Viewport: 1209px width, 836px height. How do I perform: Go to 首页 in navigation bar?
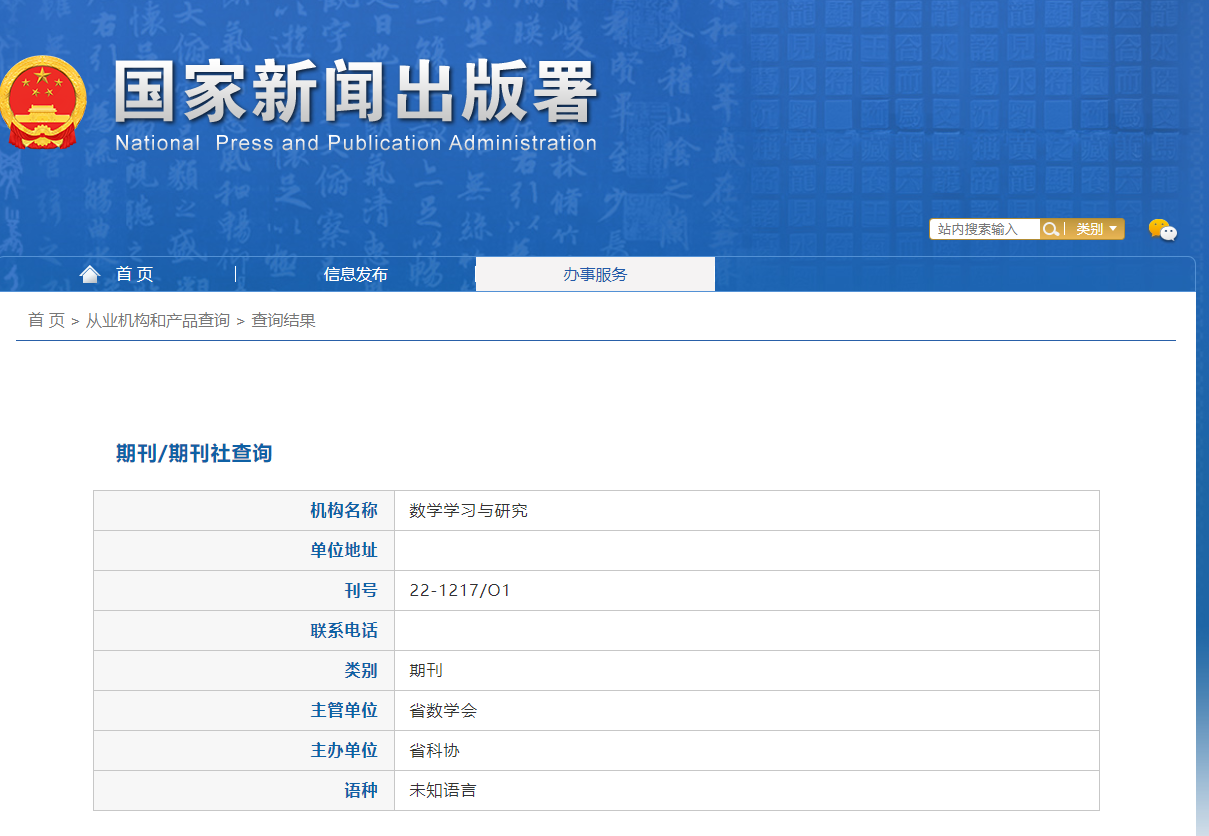pos(135,275)
